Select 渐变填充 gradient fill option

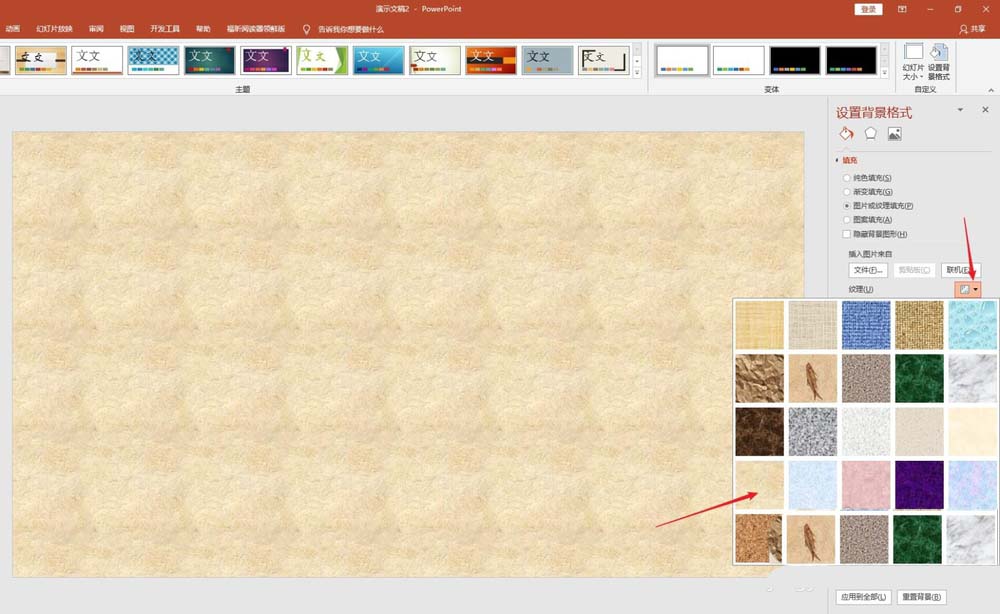click(868, 192)
